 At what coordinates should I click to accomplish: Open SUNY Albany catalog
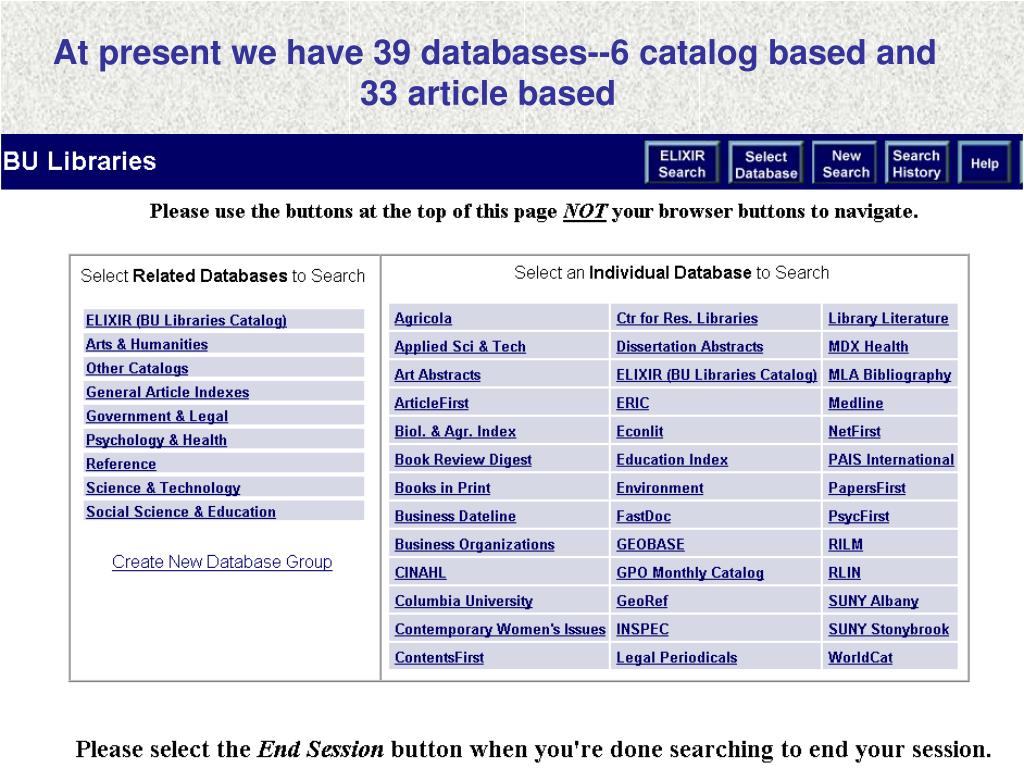point(873,601)
